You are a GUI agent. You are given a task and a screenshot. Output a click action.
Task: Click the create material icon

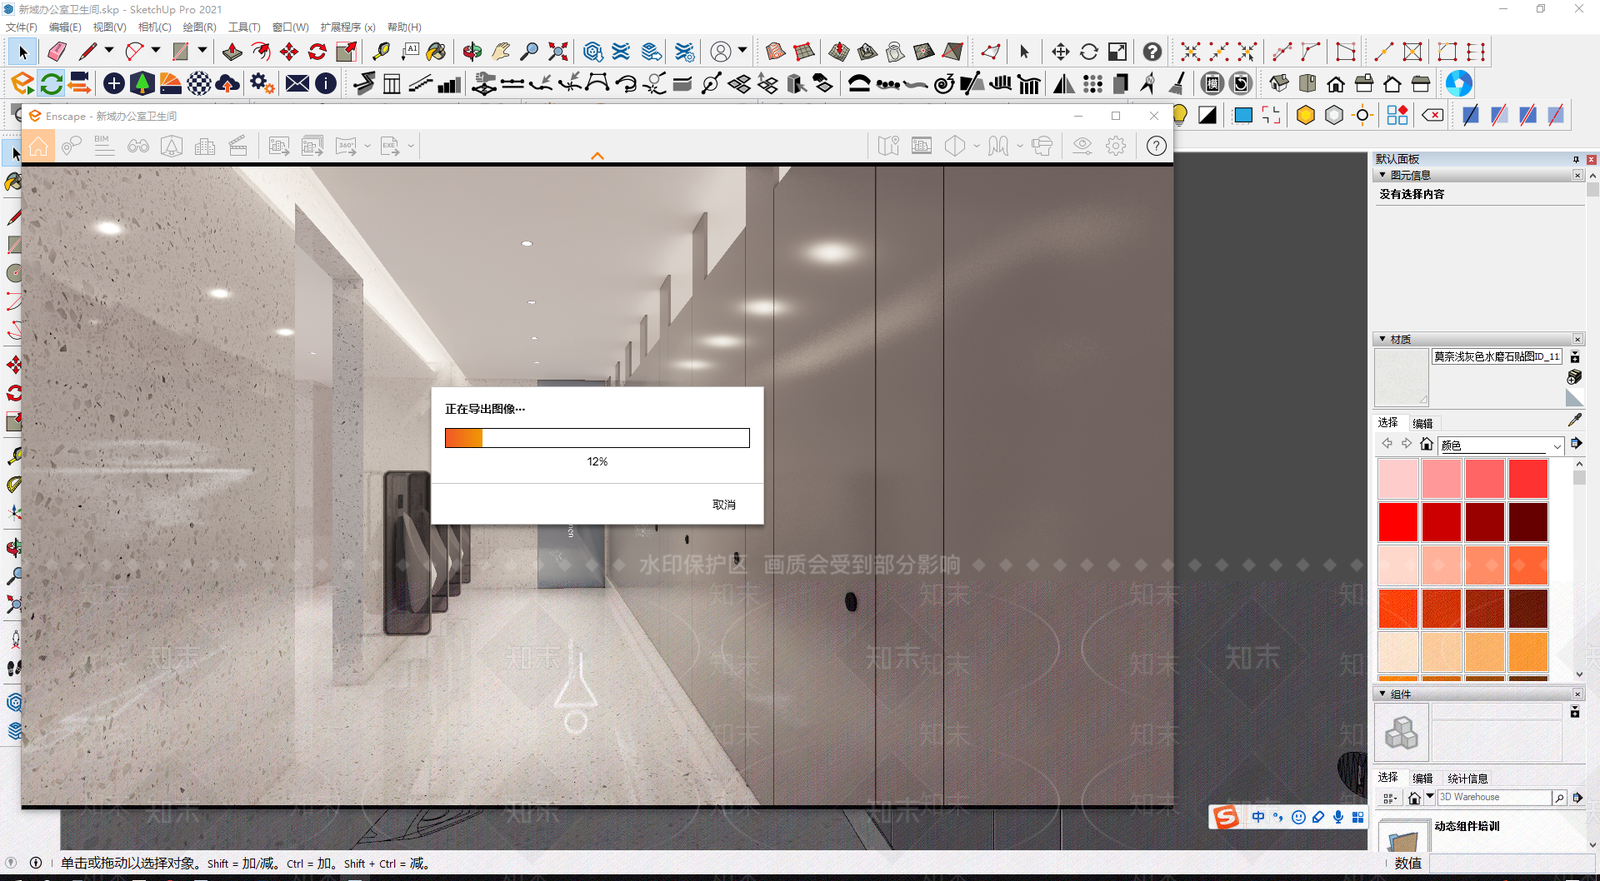[1575, 377]
